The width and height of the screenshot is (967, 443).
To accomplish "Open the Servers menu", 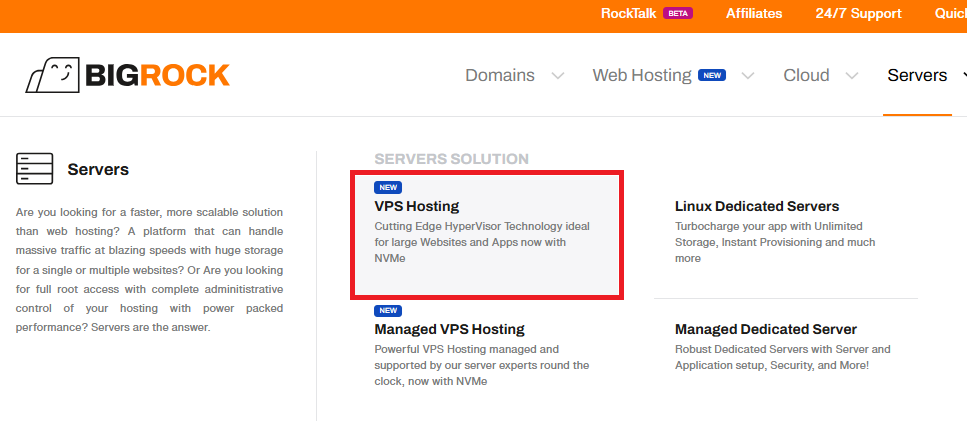I will coord(917,75).
